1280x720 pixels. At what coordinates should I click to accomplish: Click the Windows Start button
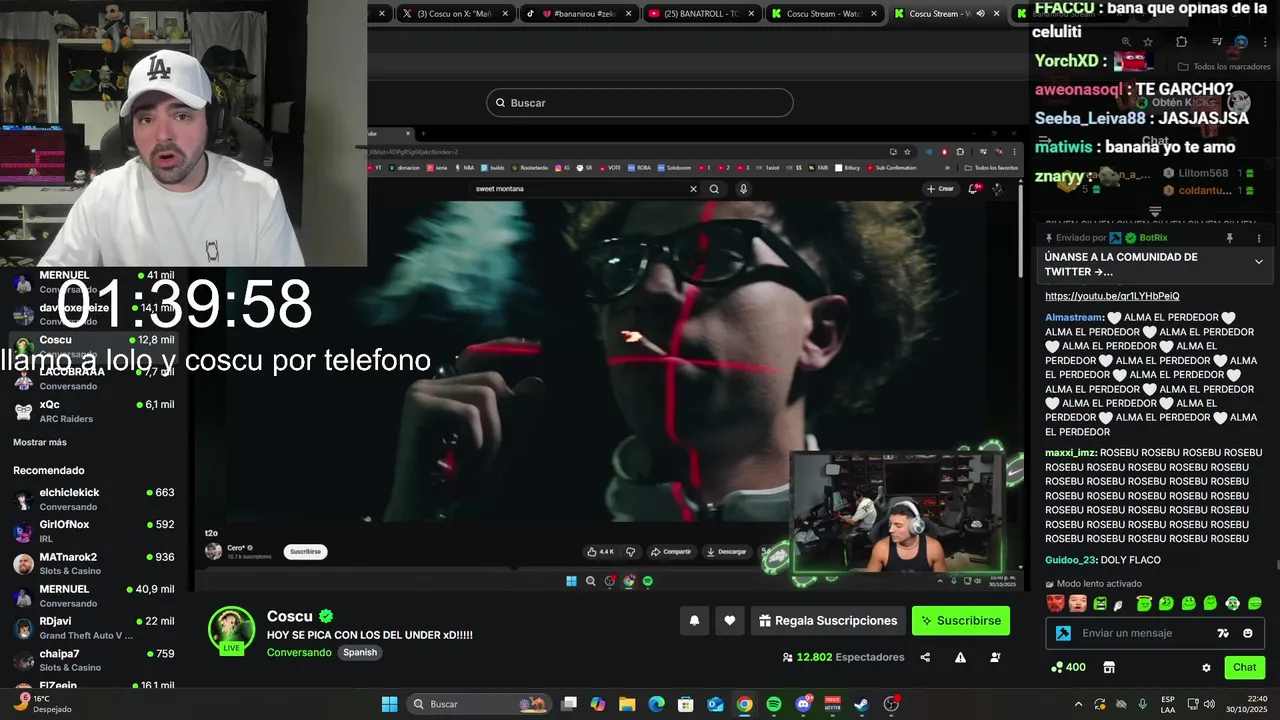point(389,704)
